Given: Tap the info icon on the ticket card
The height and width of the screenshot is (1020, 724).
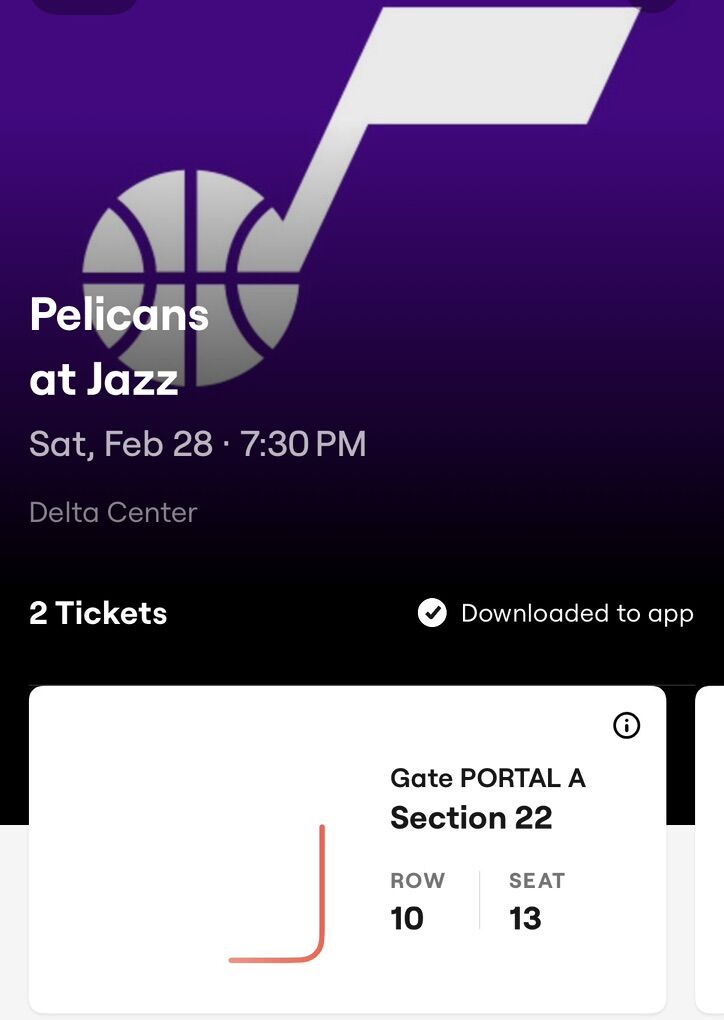Looking at the screenshot, I should (x=626, y=726).
